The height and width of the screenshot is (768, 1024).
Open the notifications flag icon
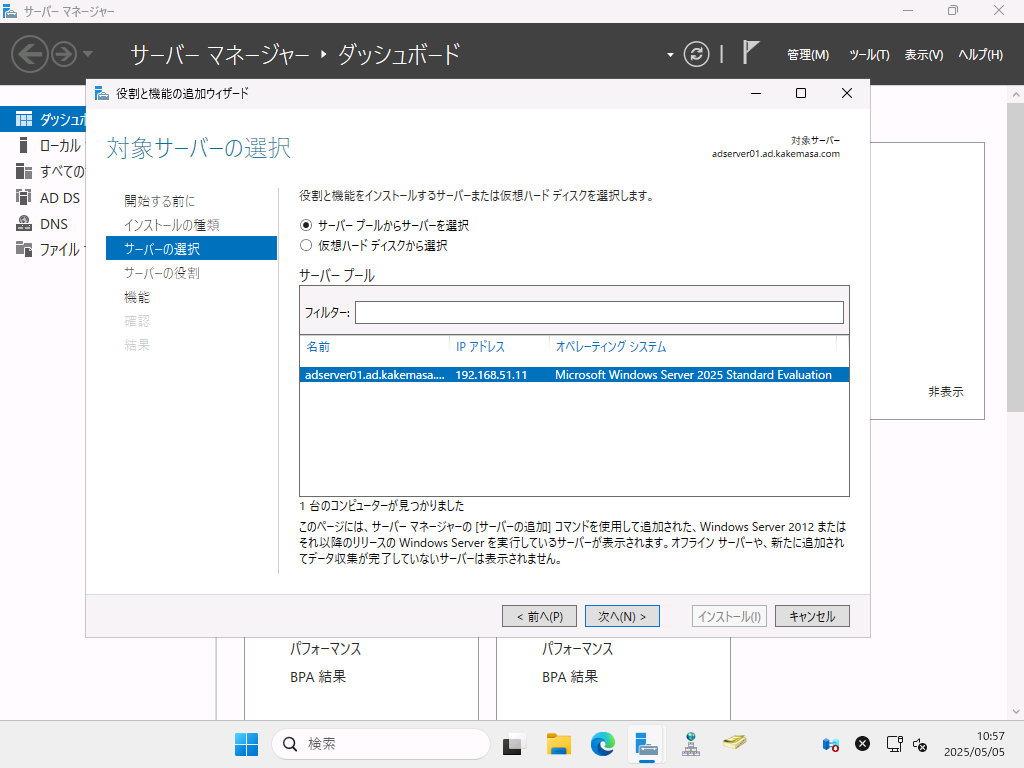(750, 52)
